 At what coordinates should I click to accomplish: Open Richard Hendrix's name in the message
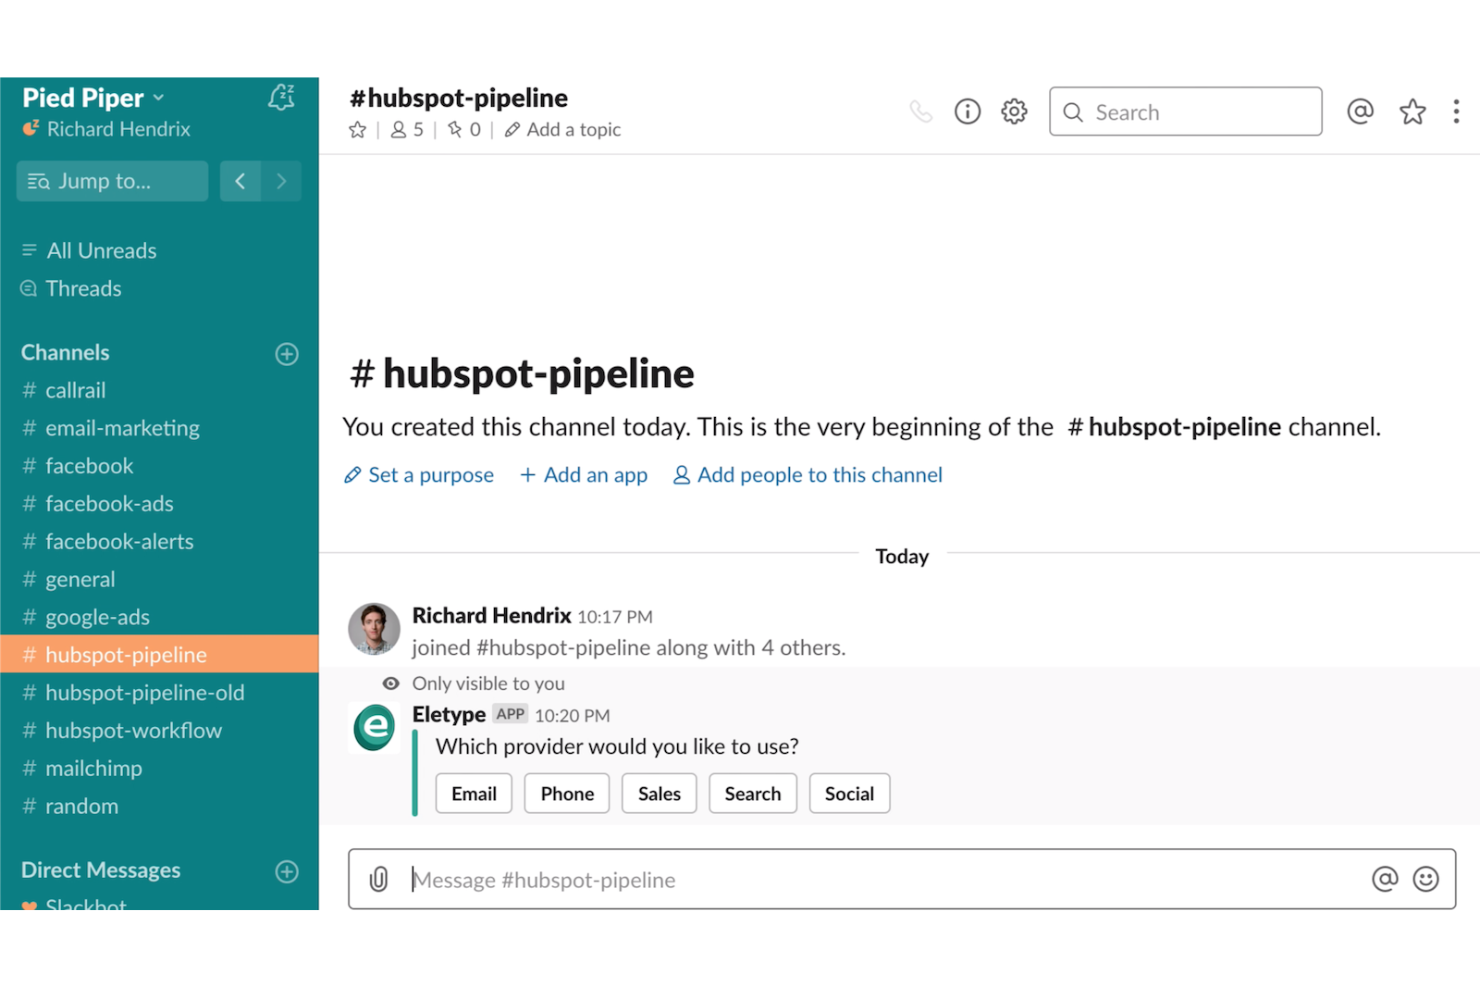point(492,616)
